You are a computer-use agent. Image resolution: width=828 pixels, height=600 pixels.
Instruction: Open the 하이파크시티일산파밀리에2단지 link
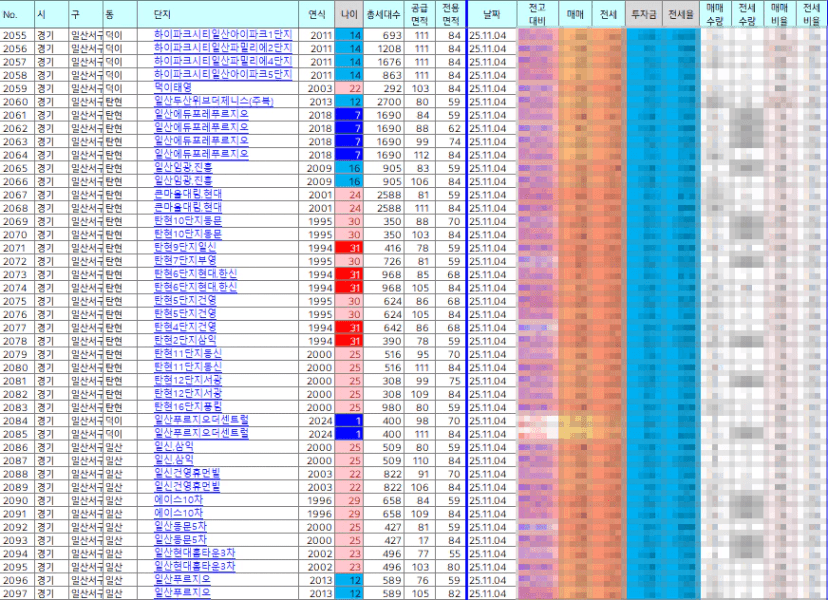click(223, 48)
